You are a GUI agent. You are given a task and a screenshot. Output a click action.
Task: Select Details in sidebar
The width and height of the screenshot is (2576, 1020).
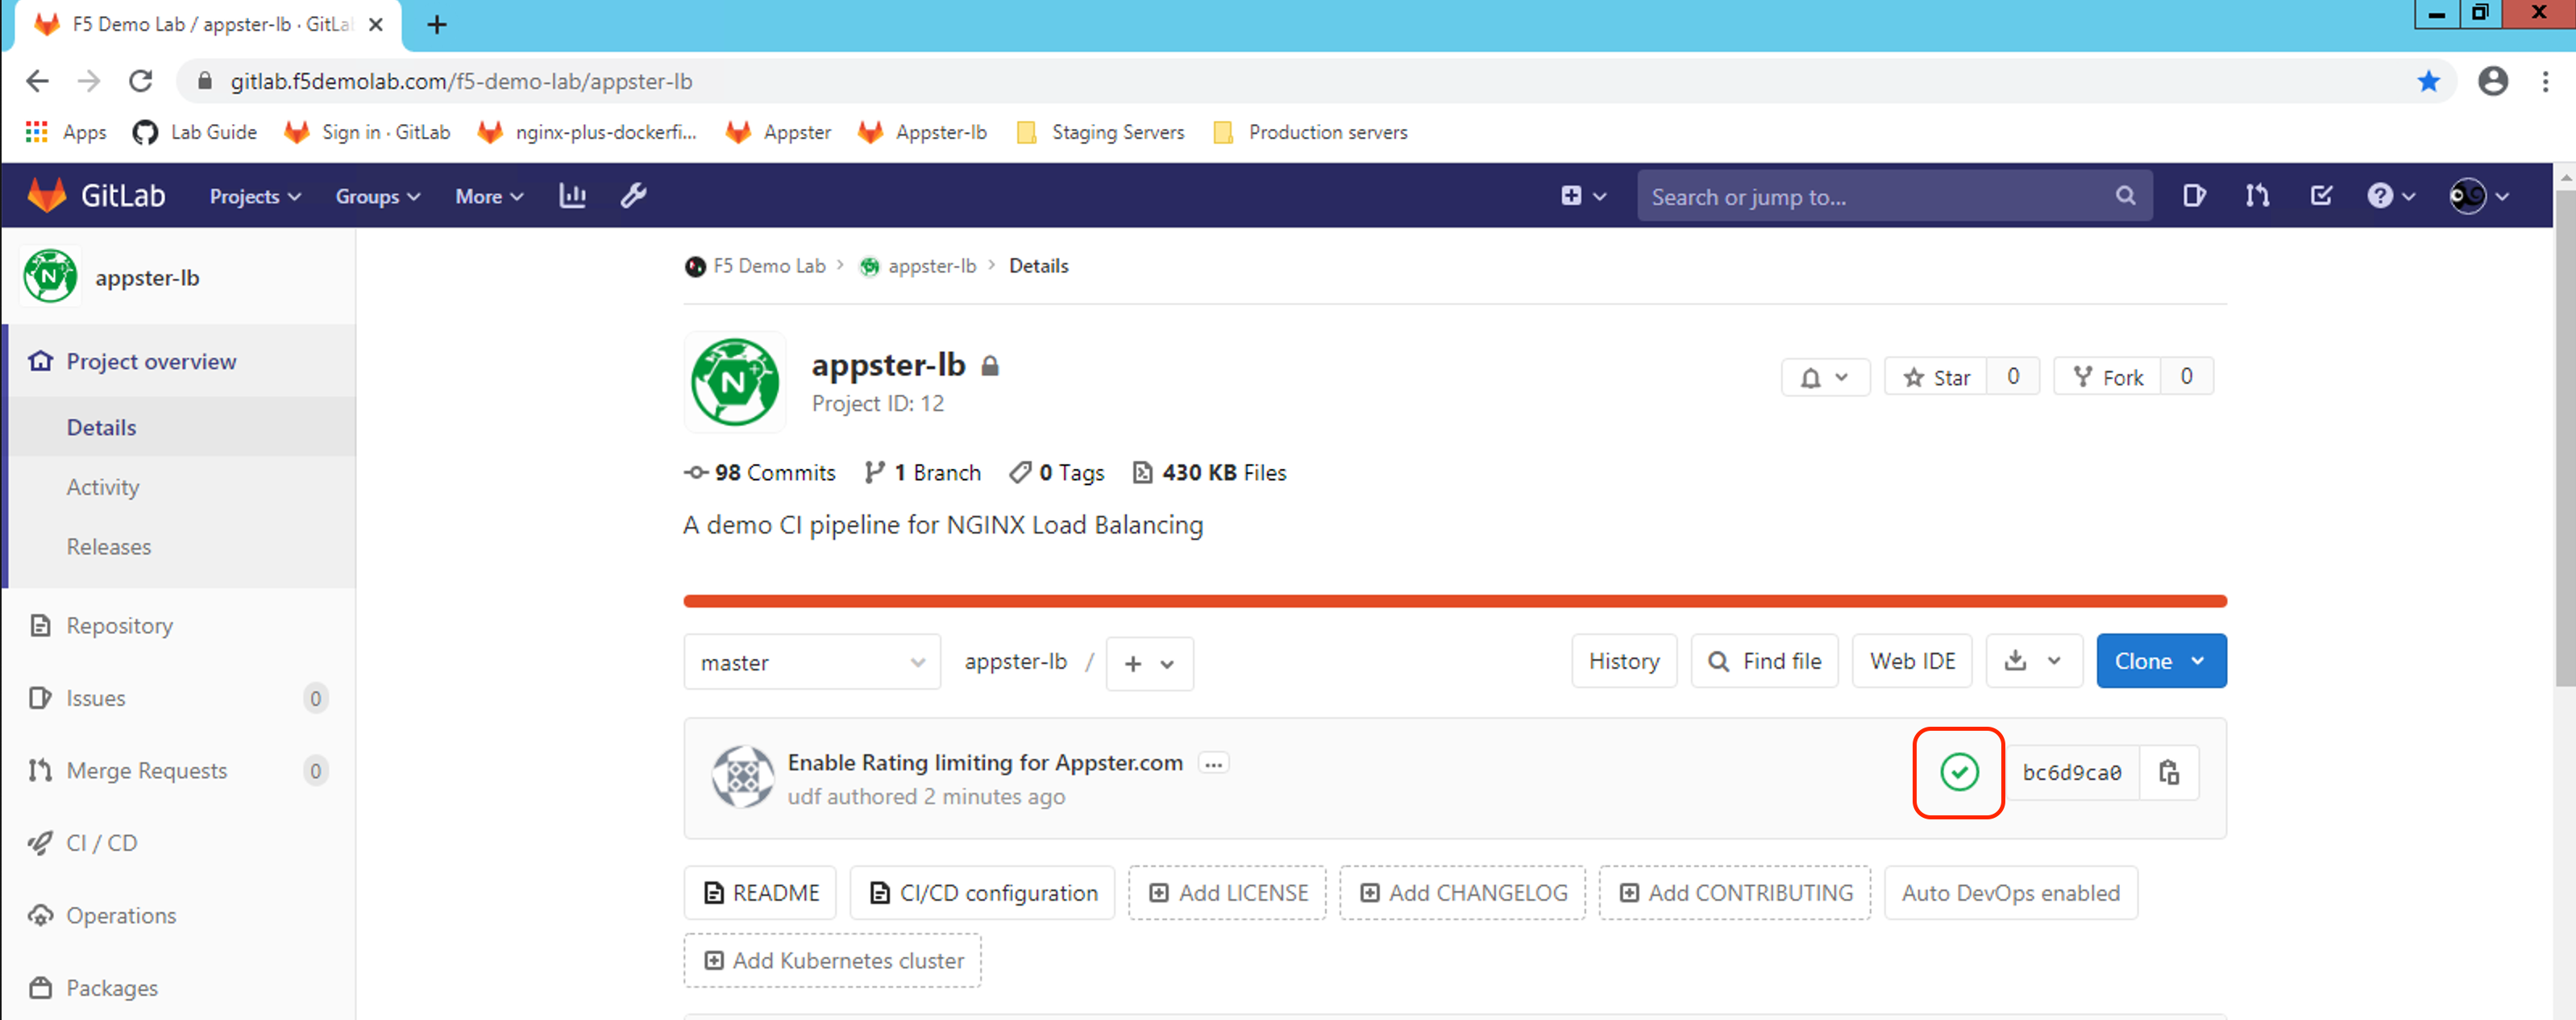[101, 428]
